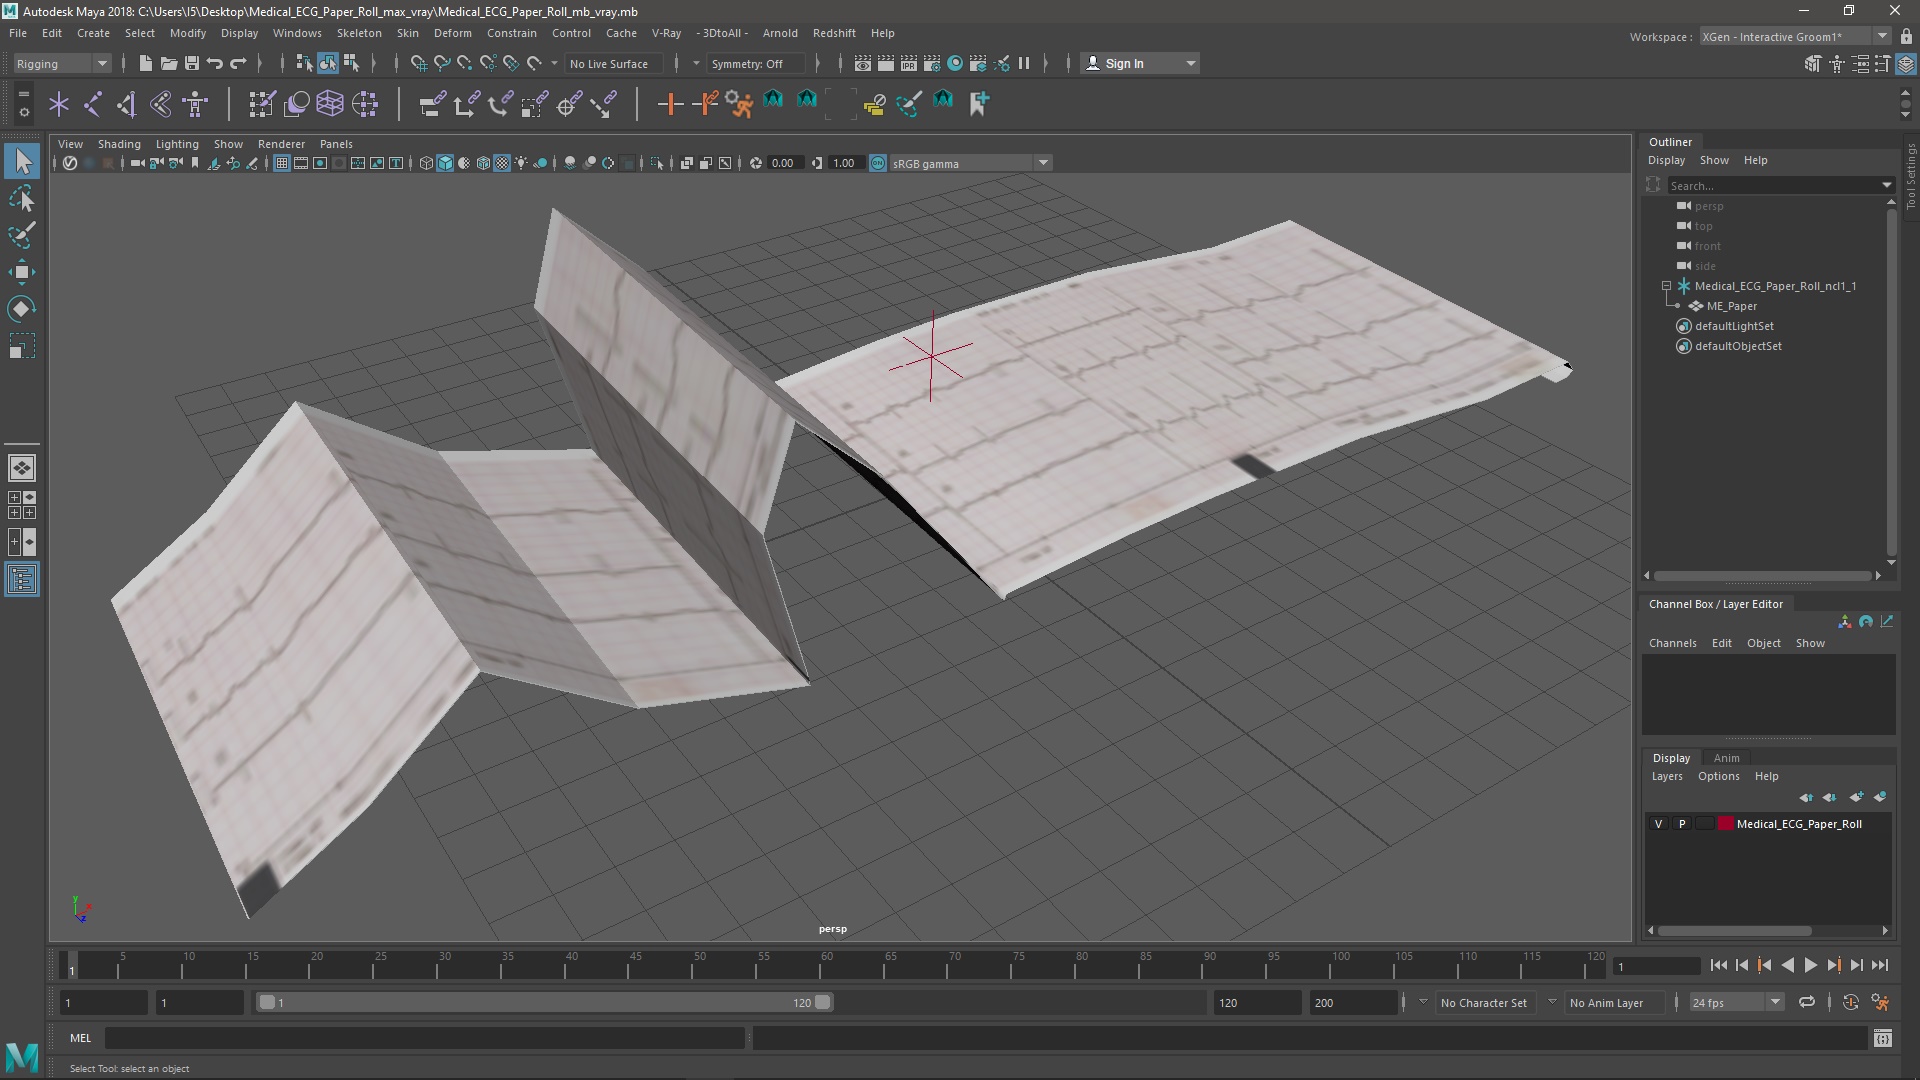Open the V-Ray menu

(x=666, y=33)
